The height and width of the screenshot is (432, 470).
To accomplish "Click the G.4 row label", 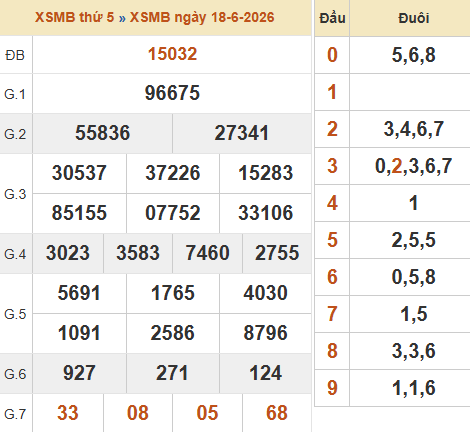I will click(15, 254).
